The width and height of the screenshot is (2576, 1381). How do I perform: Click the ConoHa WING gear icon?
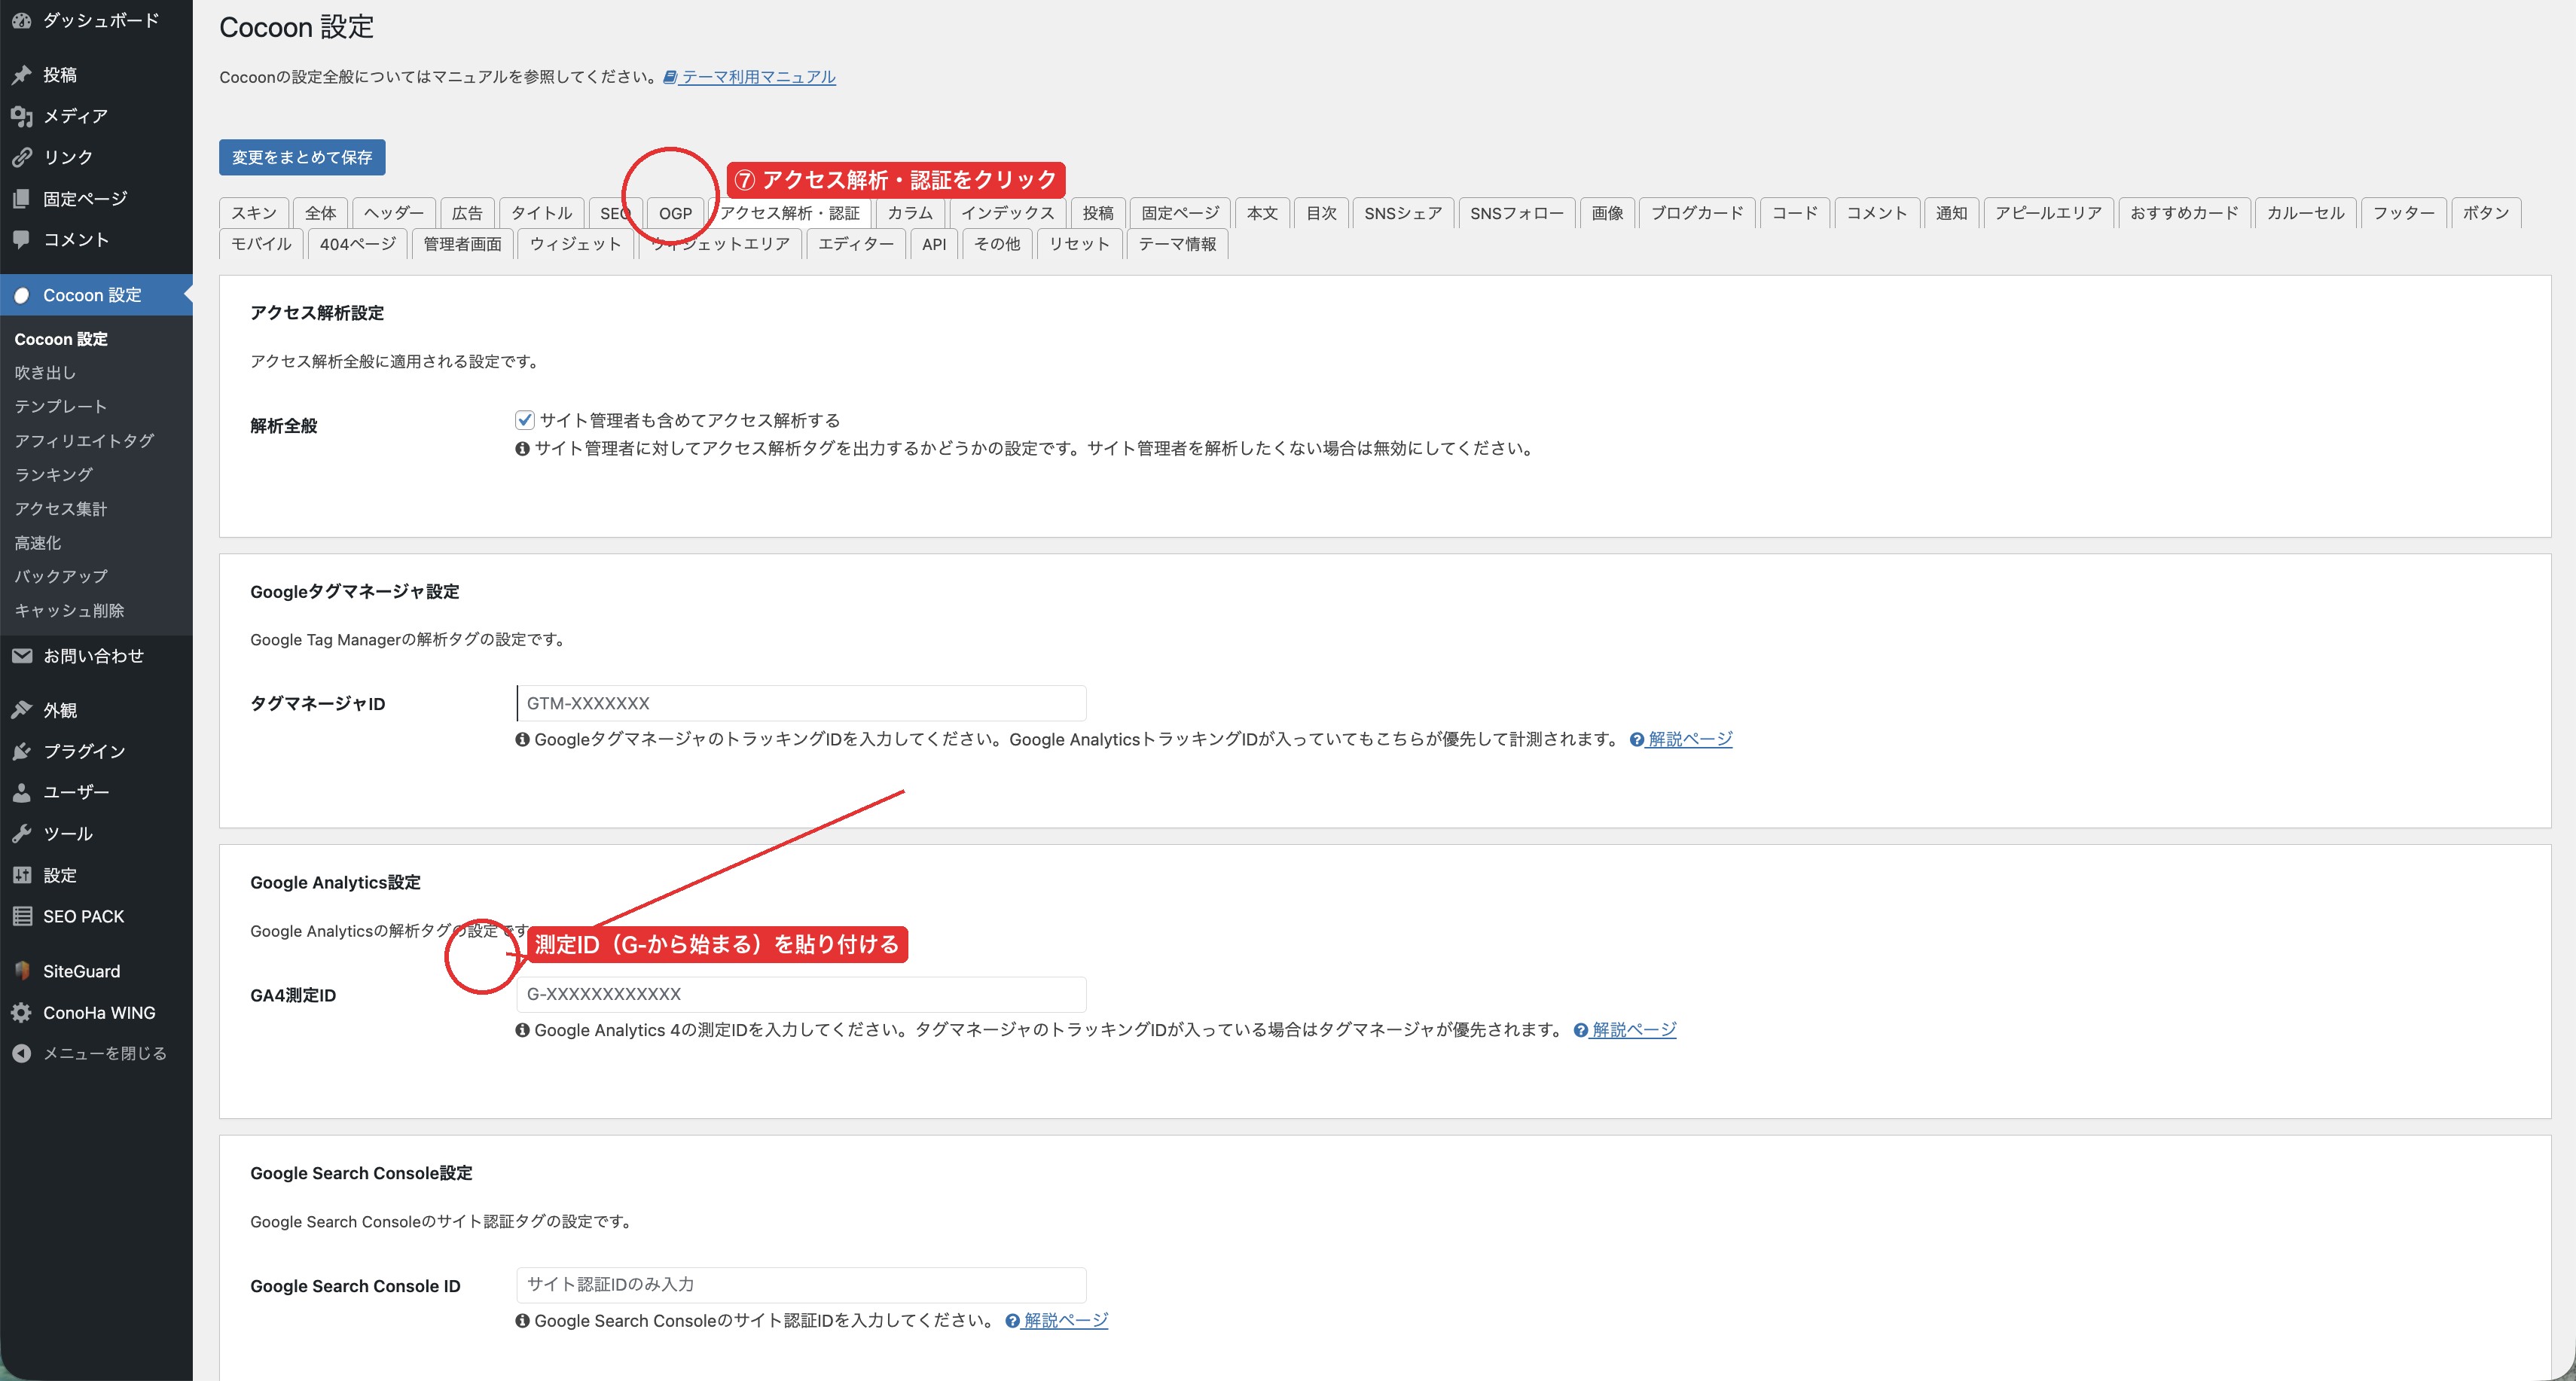[21, 1012]
